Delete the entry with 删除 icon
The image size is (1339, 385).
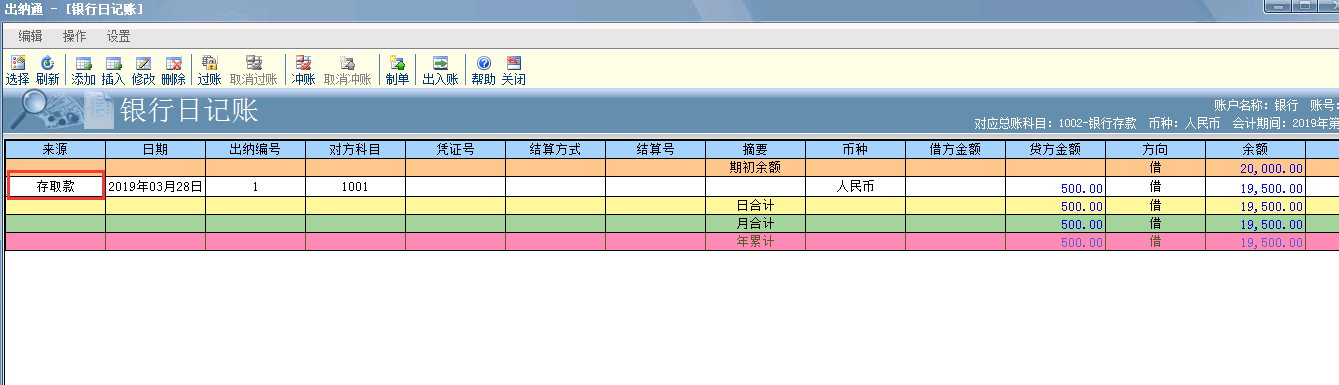[173, 70]
